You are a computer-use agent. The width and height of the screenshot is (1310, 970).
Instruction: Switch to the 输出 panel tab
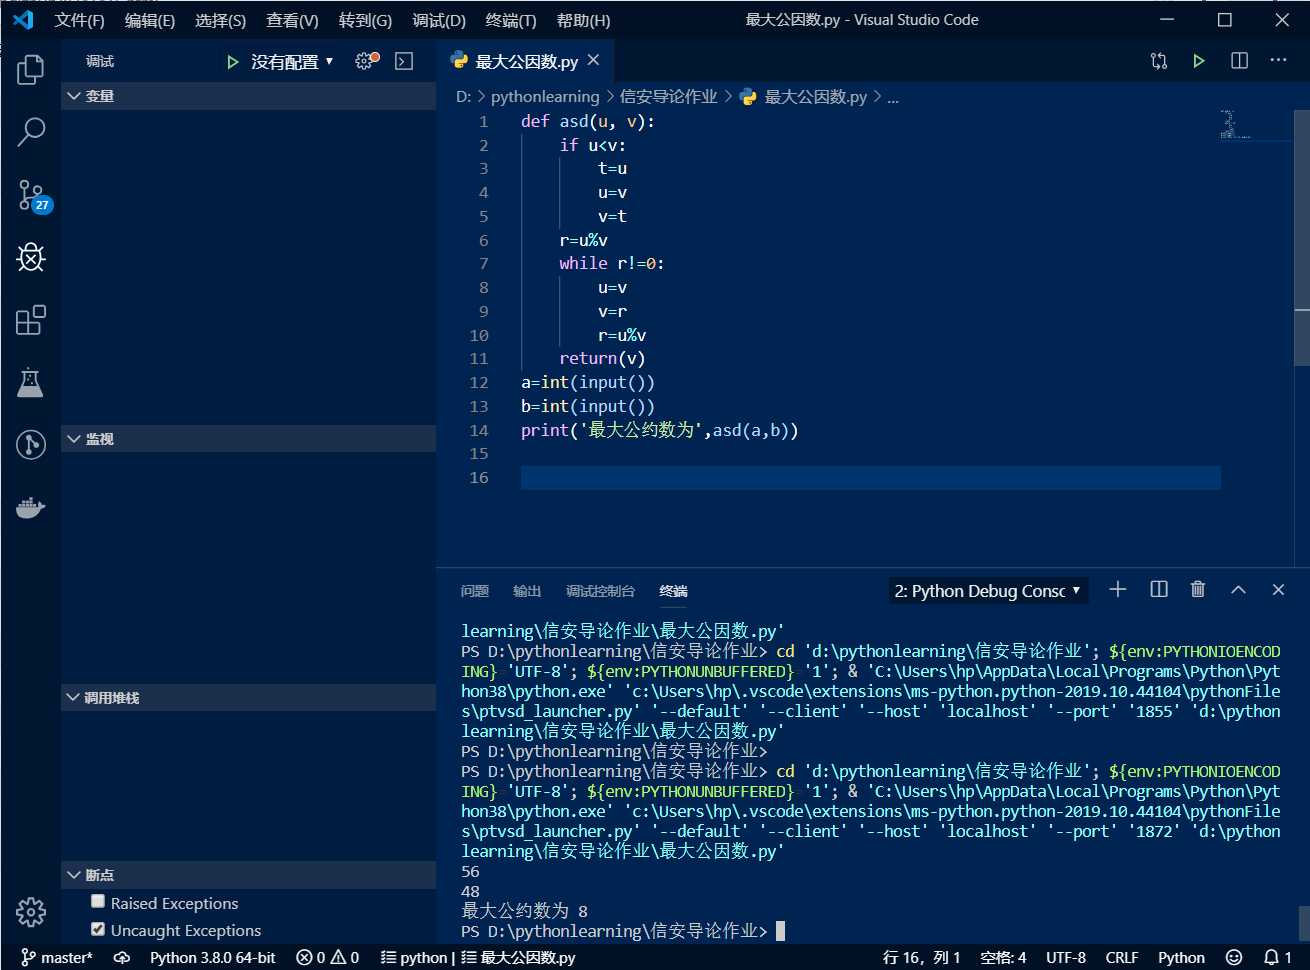527,591
